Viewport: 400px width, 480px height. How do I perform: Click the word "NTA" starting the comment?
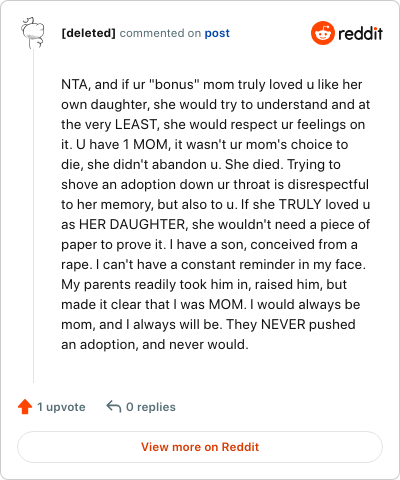[x=74, y=84]
